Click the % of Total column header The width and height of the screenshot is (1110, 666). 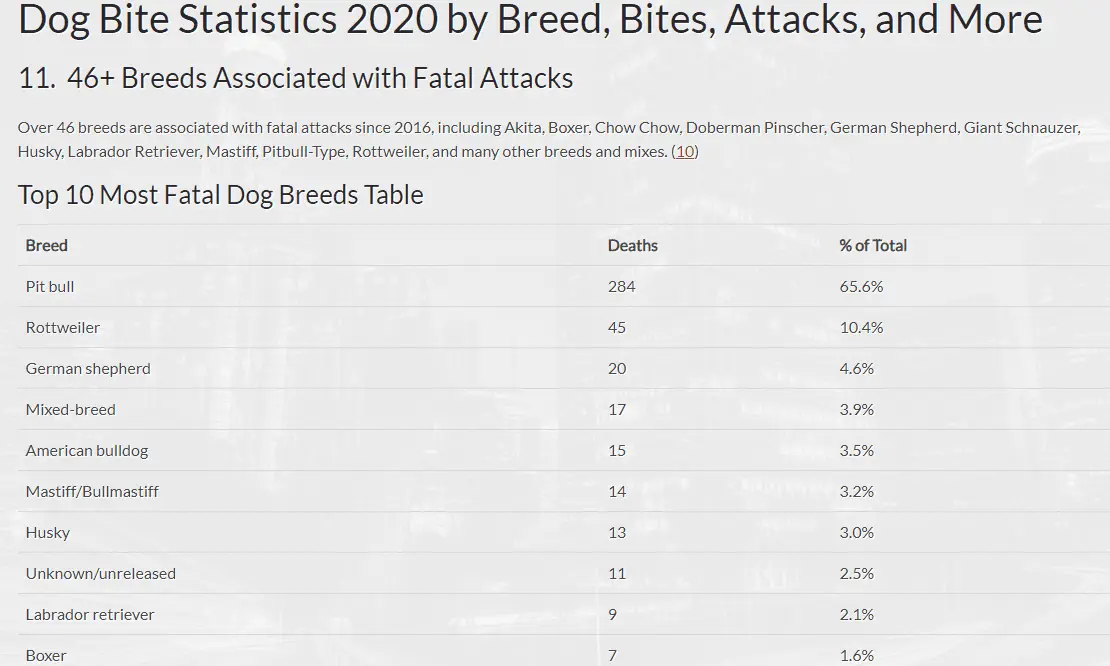[873, 245]
